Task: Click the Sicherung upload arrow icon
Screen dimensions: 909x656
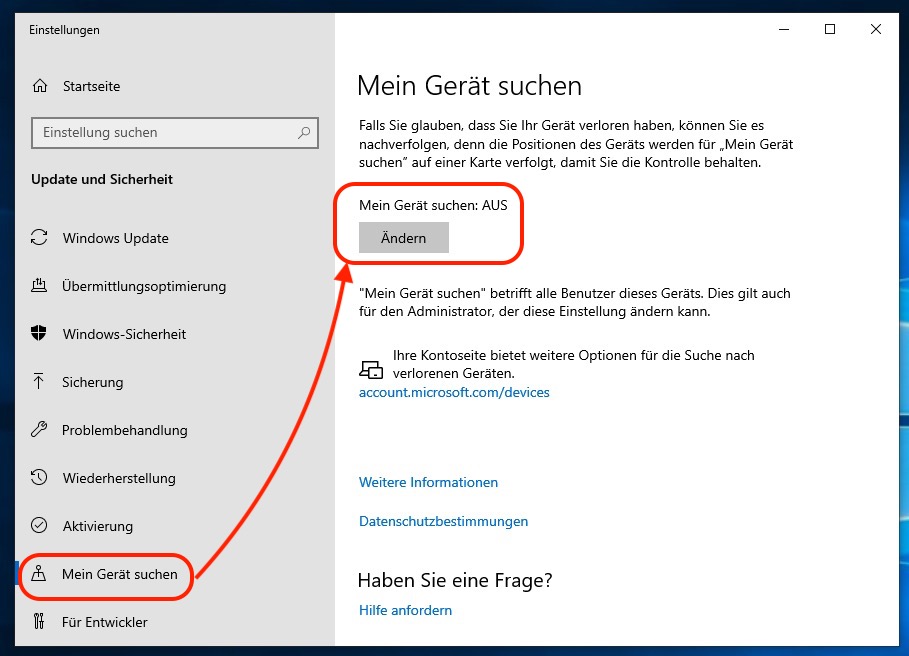Action: [39, 381]
